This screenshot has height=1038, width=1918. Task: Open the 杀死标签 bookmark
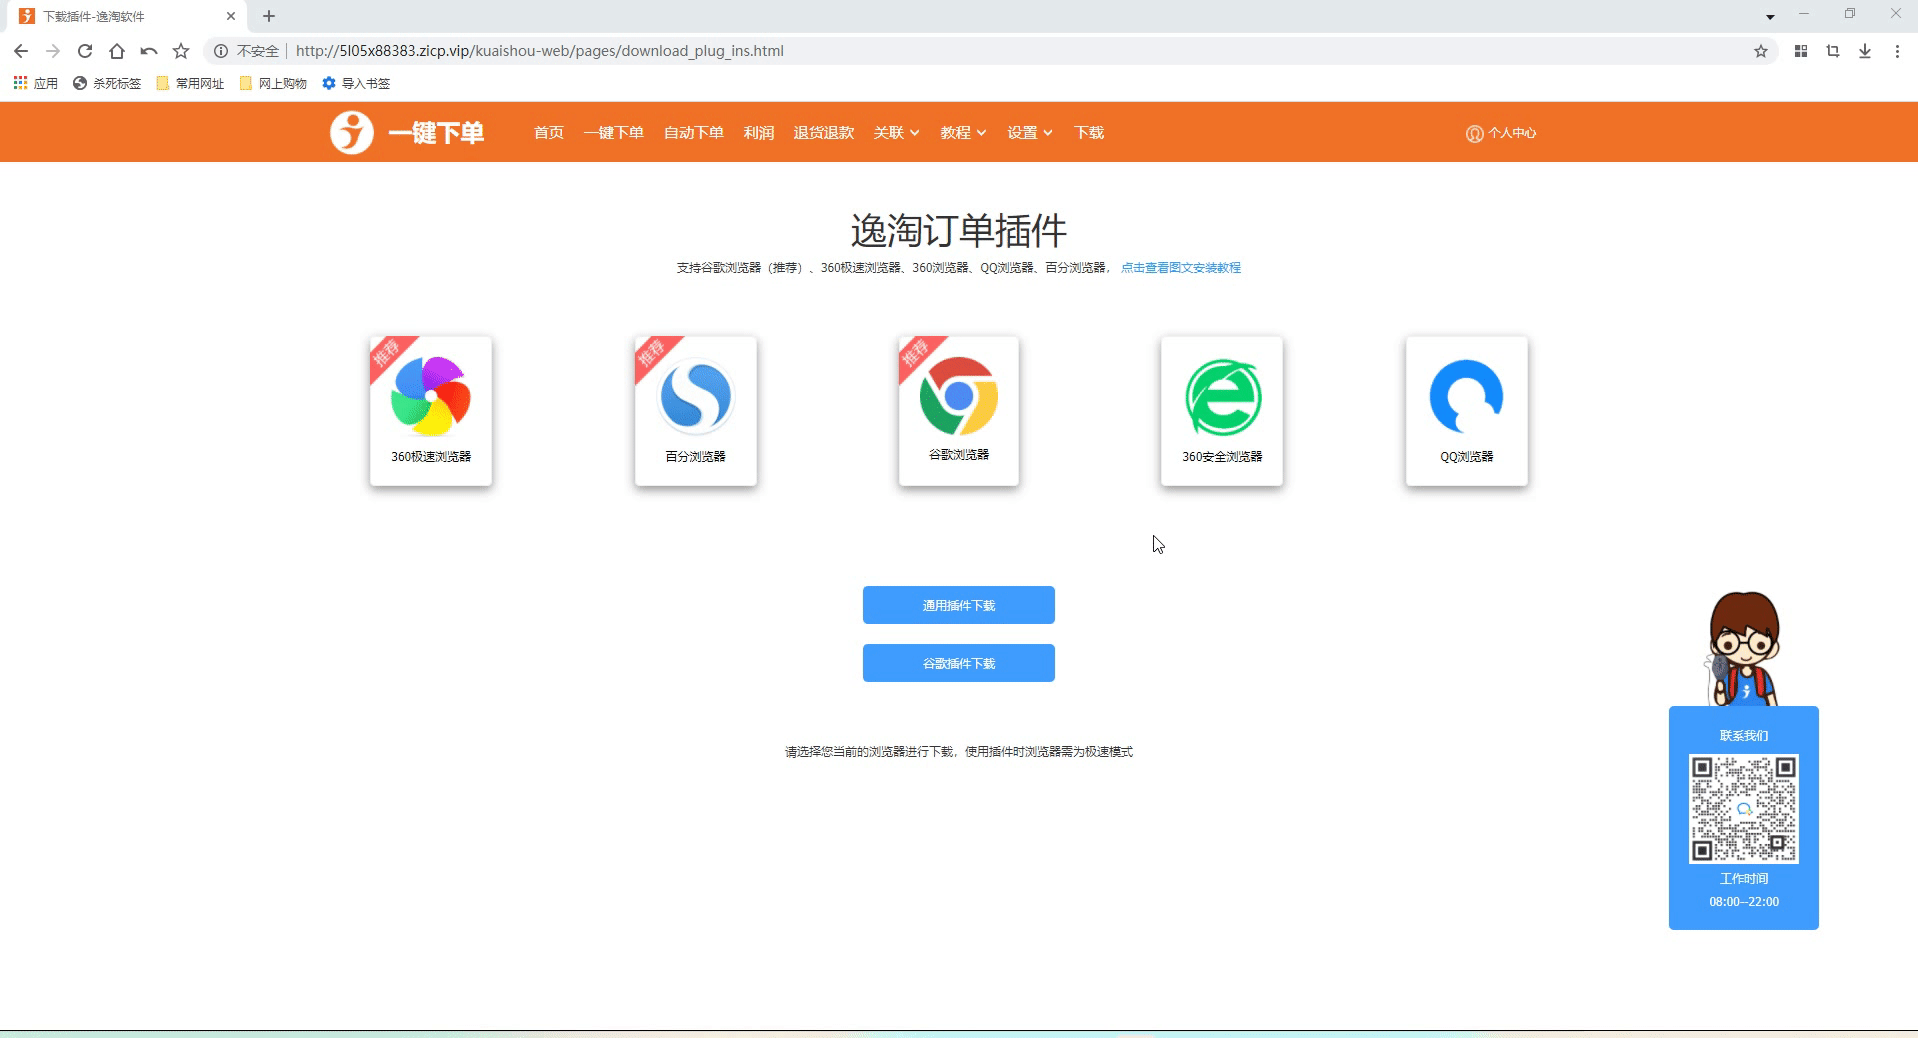[107, 83]
